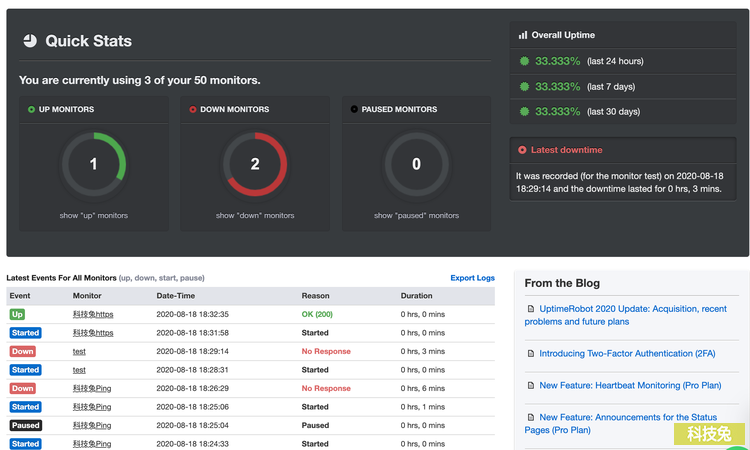Click the Latest Events For All Monitors heading
Screen dimensions: 750x450
coord(61,278)
